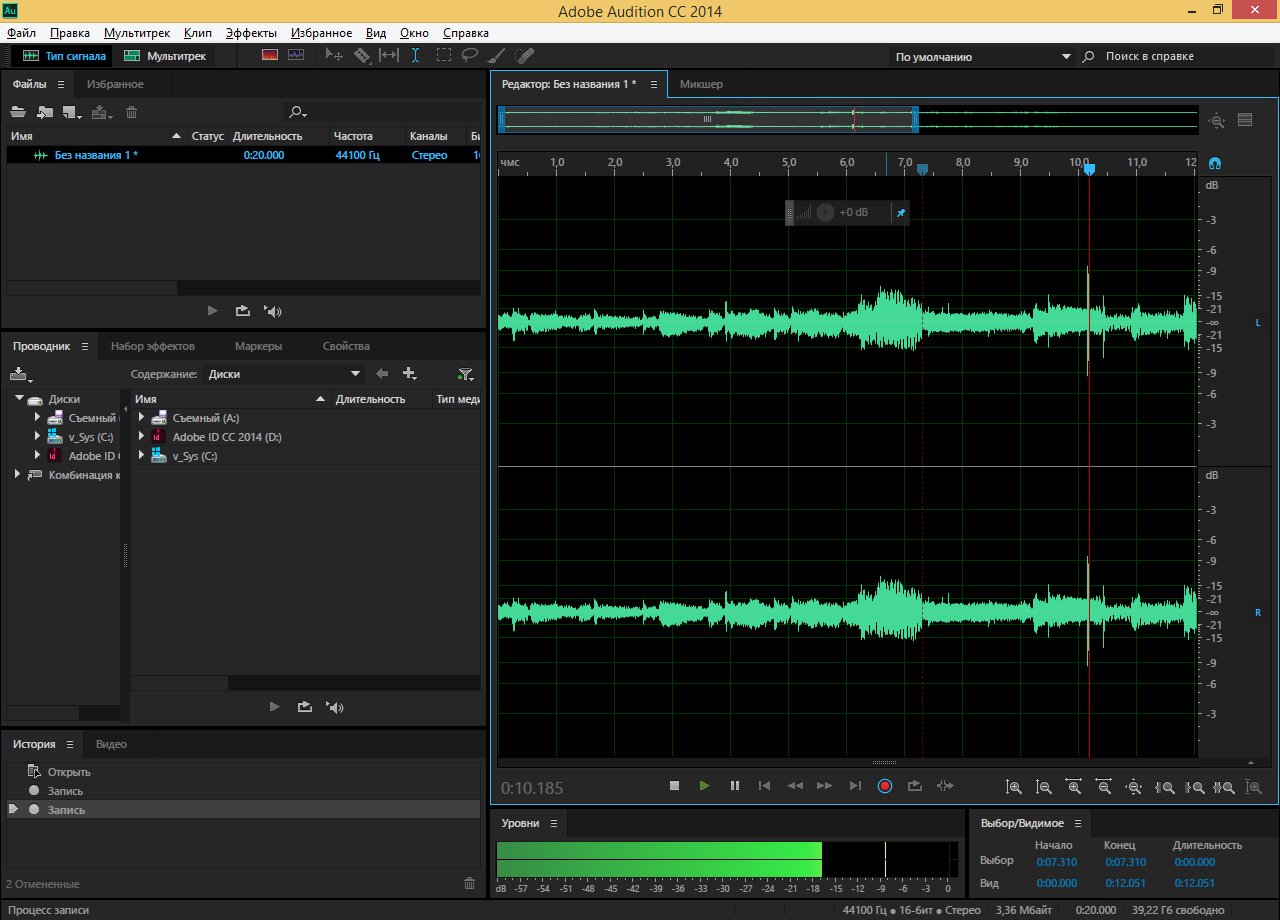Open the Файл menu
This screenshot has height=920, width=1280.
[21, 33]
